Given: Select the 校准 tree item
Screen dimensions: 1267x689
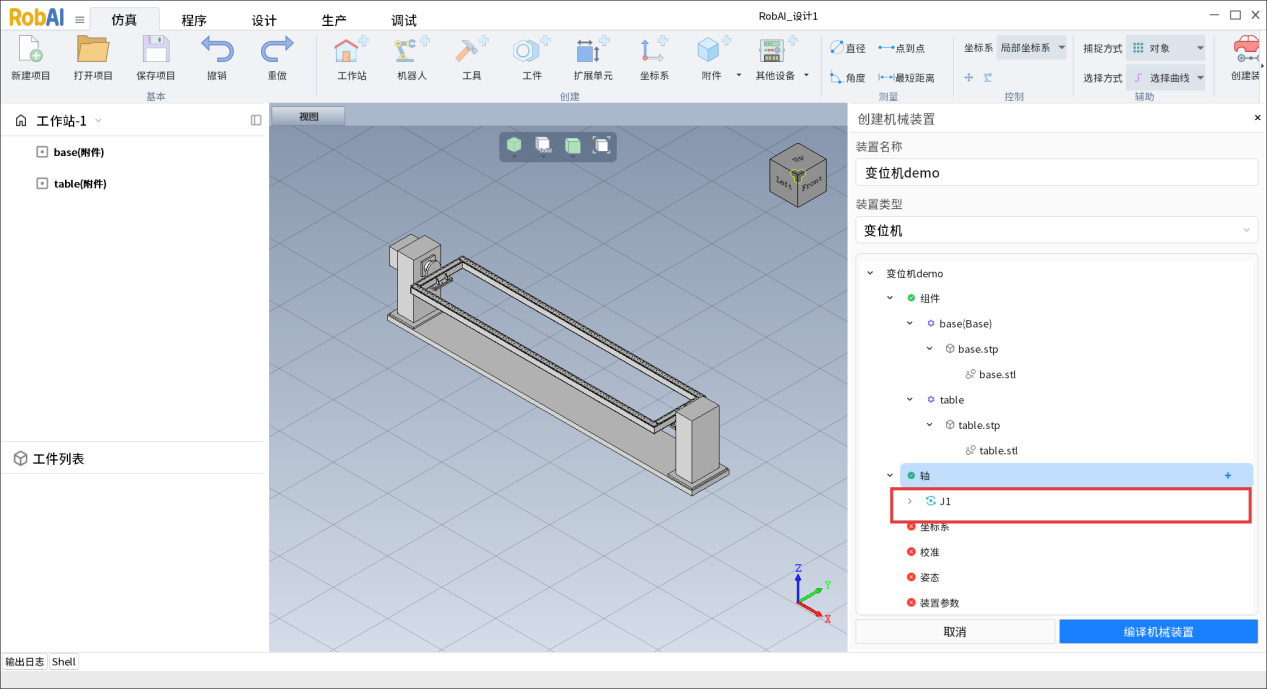Looking at the screenshot, I should coord(929,552).
